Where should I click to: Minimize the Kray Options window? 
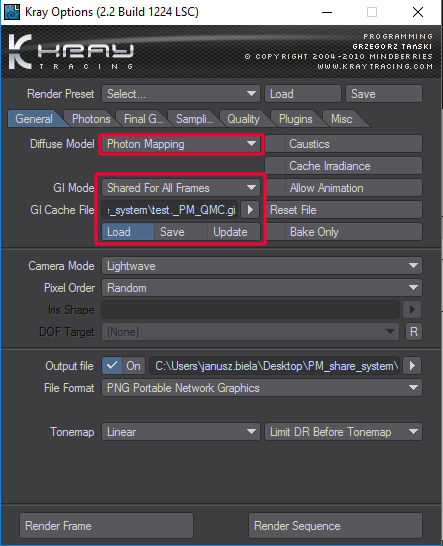[x=327, y=12]
